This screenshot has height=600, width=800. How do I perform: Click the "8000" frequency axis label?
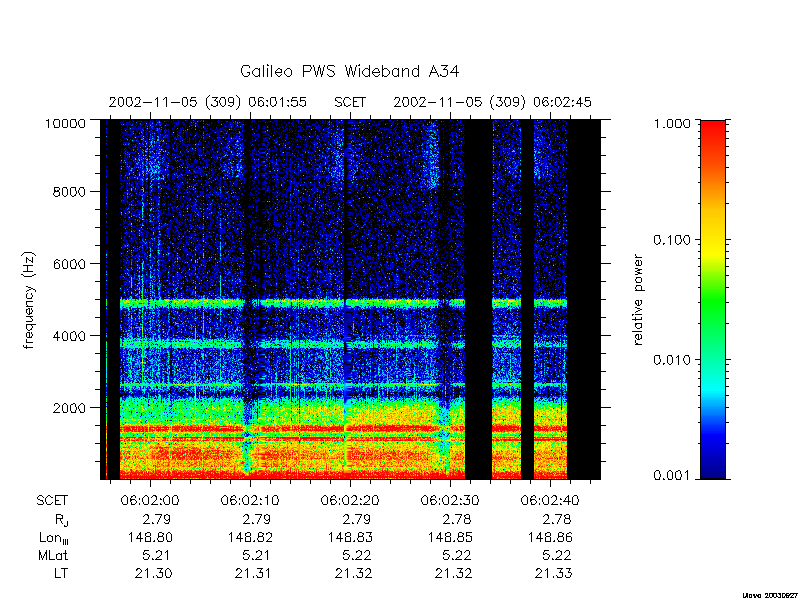(x=69, y=192)
